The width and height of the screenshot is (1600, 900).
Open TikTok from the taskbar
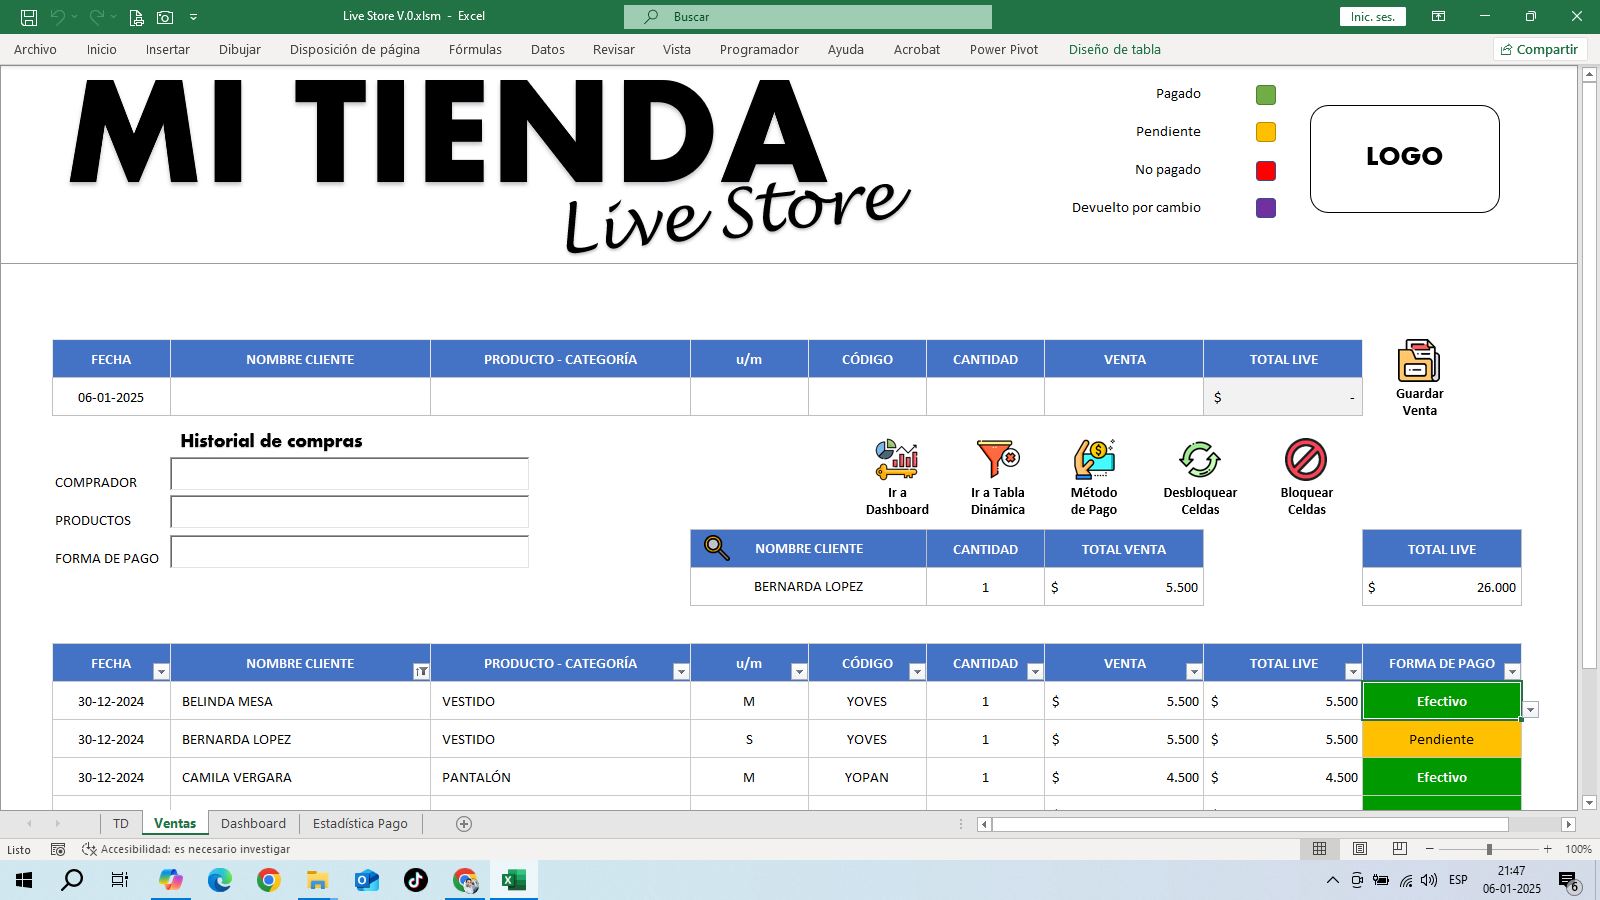(x=414, y=880)
